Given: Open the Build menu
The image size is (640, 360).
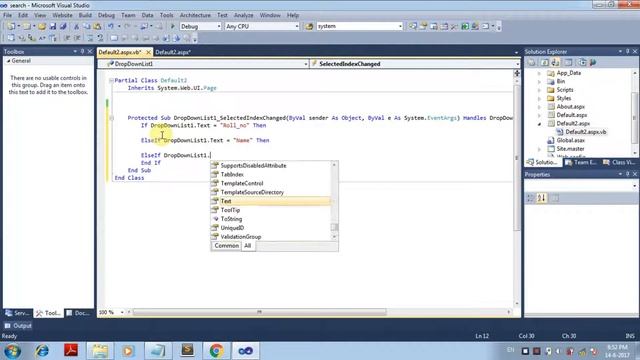Looking at the screenshot, I should (x=85, y=15).
